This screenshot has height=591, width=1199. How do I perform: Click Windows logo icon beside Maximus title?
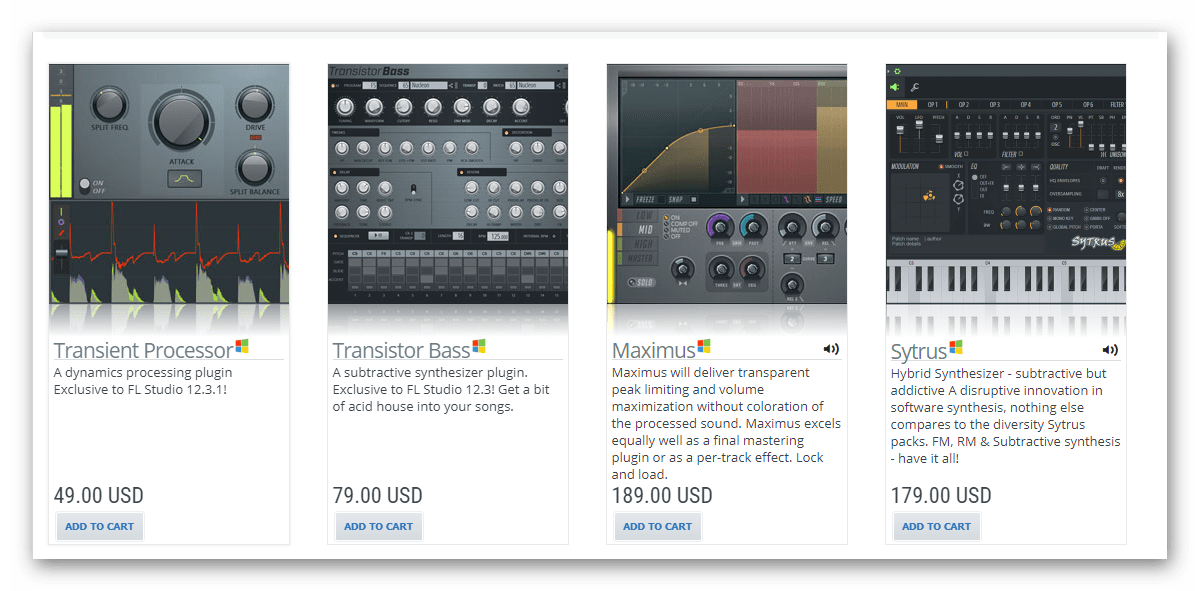703,346
